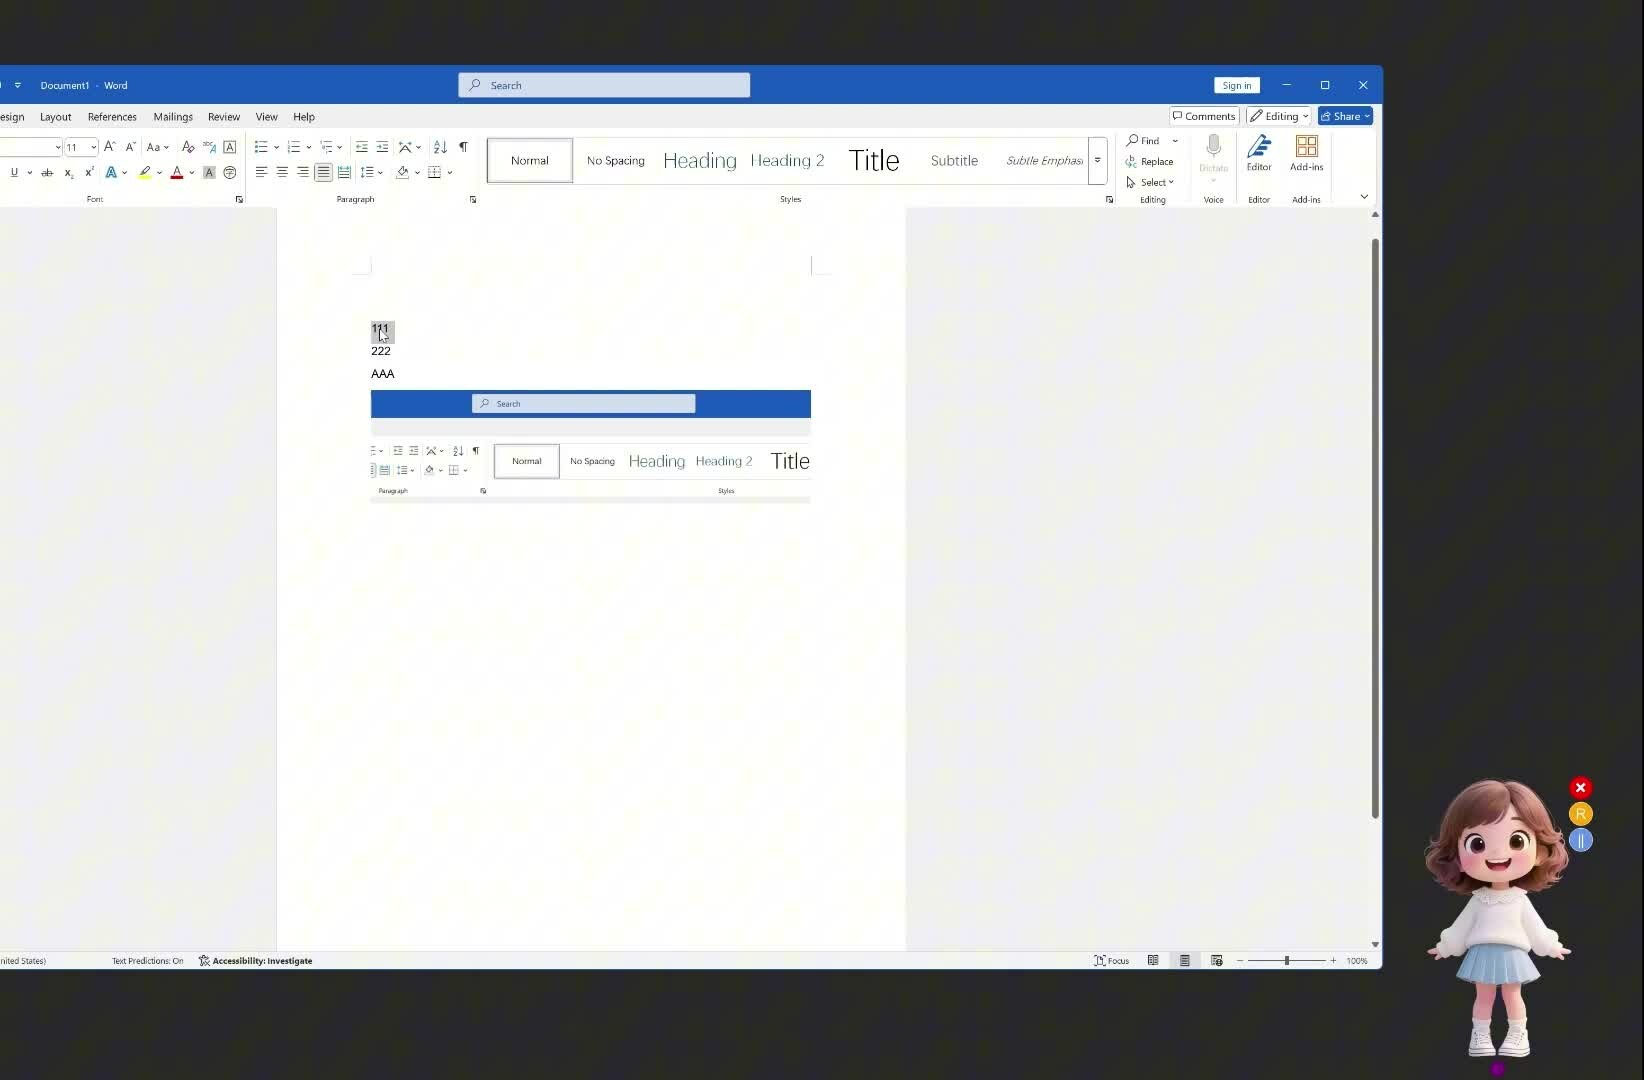
Task: Open the References ribbon tab
Action: pyautogui.click(x=112, y=117)
